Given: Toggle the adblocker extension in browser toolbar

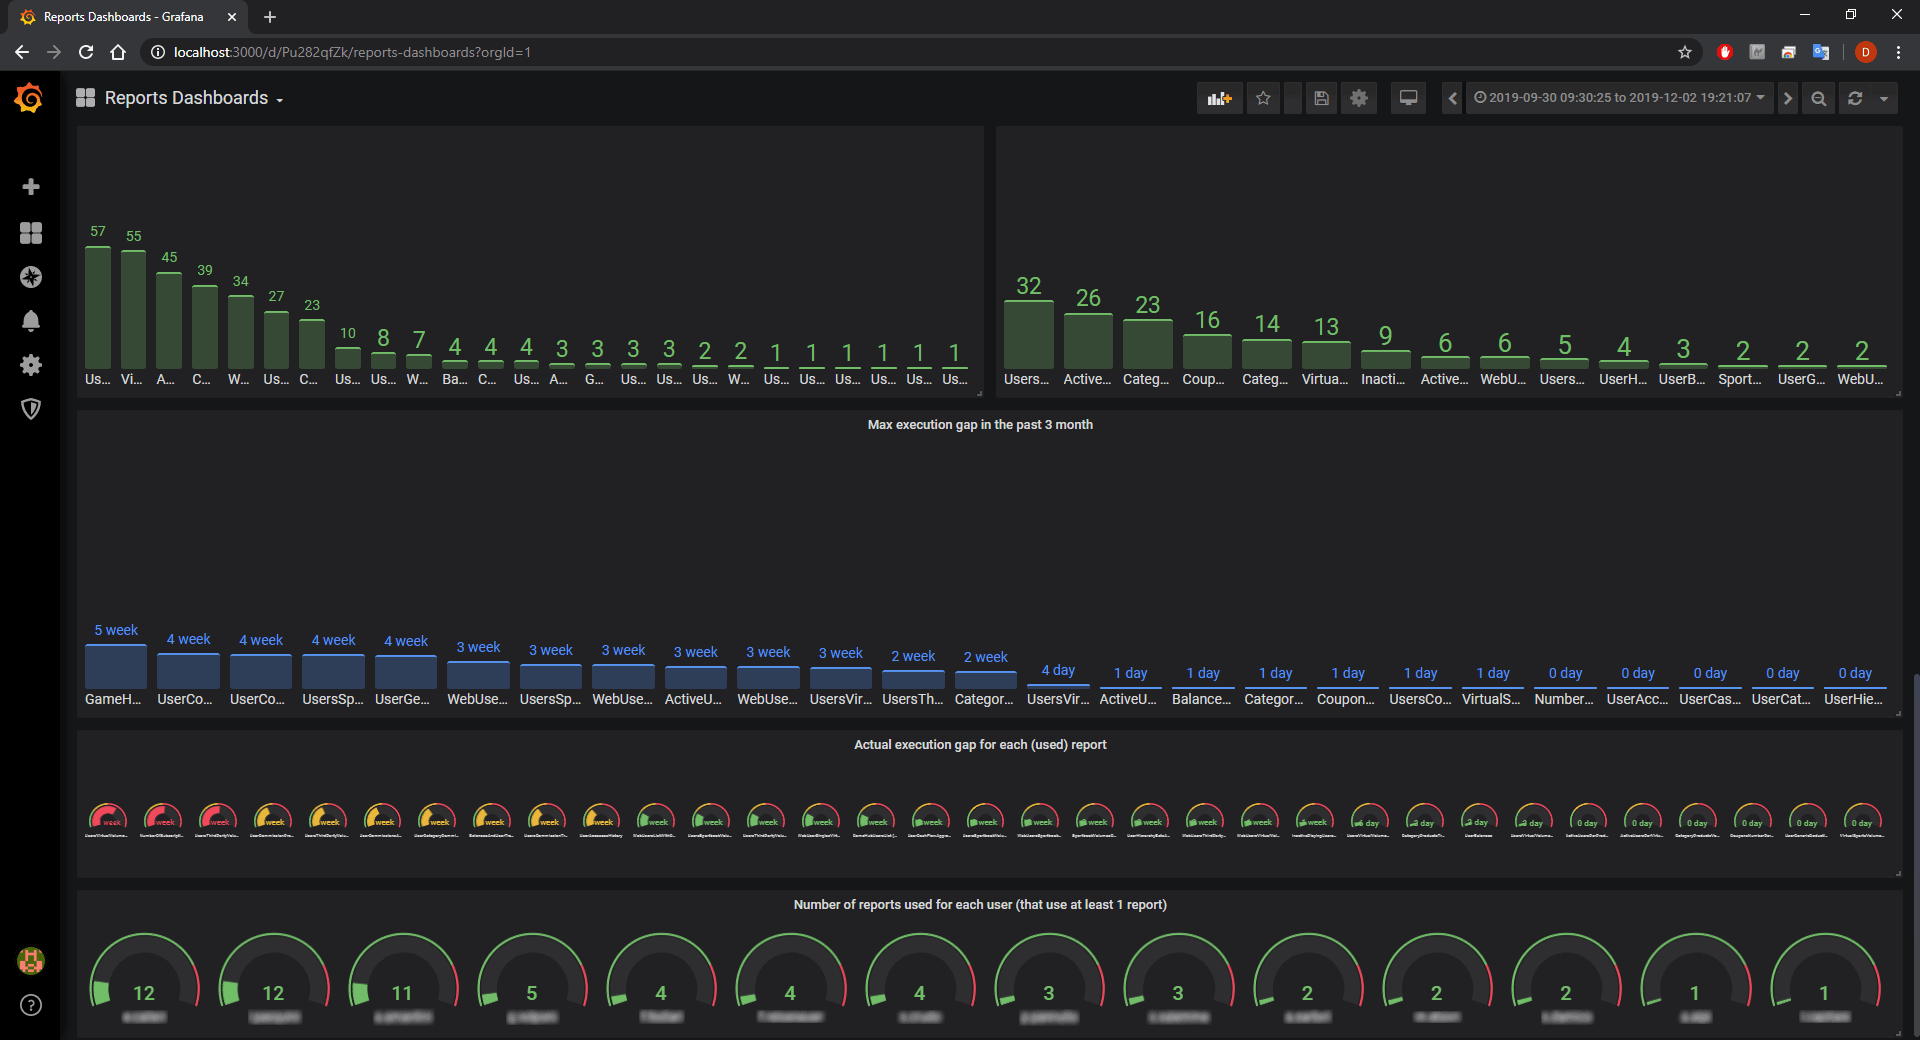Looking at the screenshot, I should click(x=1724, y=52).
